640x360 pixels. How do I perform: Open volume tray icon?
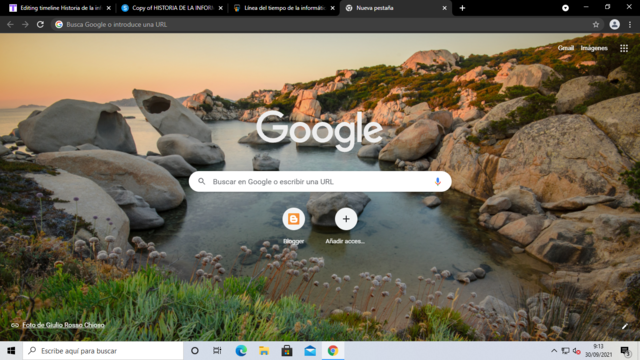(576, 351)
